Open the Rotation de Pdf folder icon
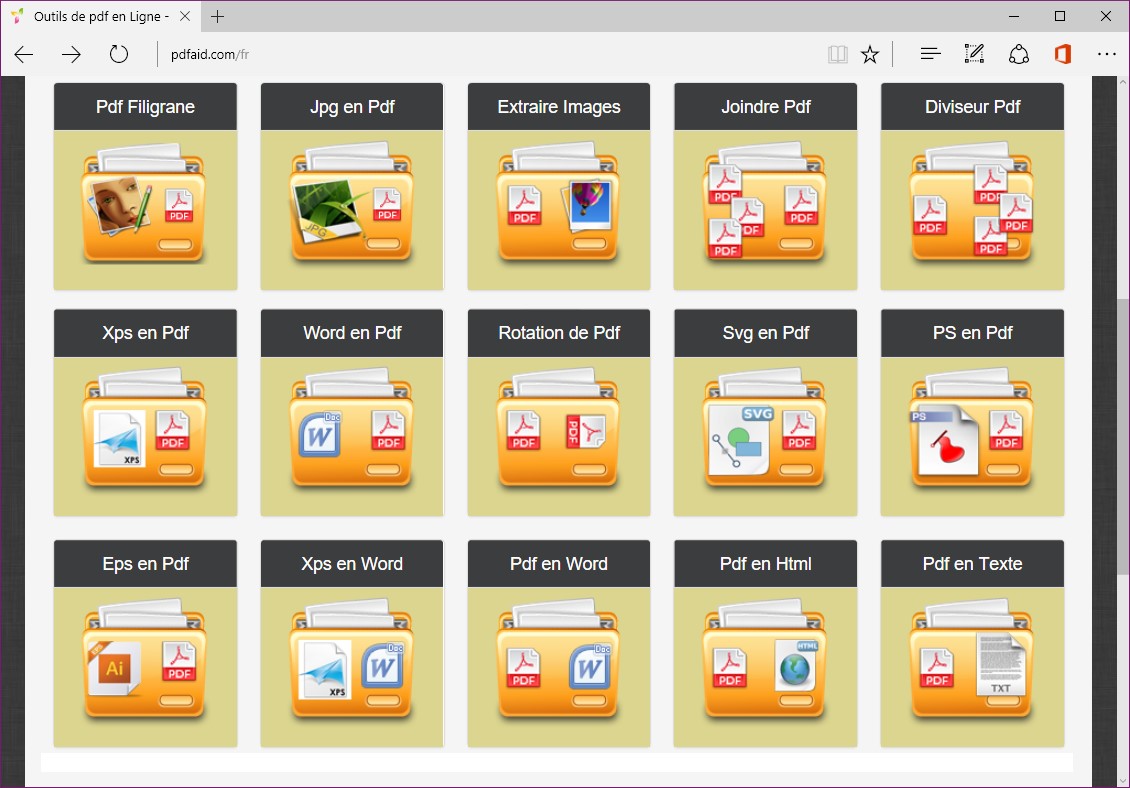The width and height of the screenshot is (1130, 788). click(559, 430)
